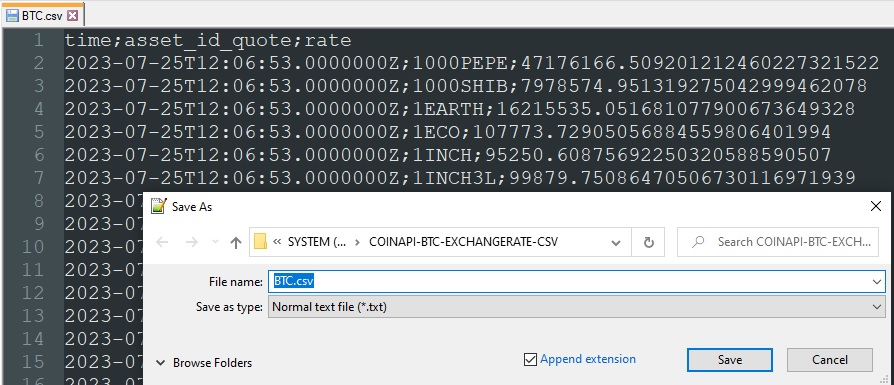
Task: Go back in the Save As dialog
Action: coord(162,242)
